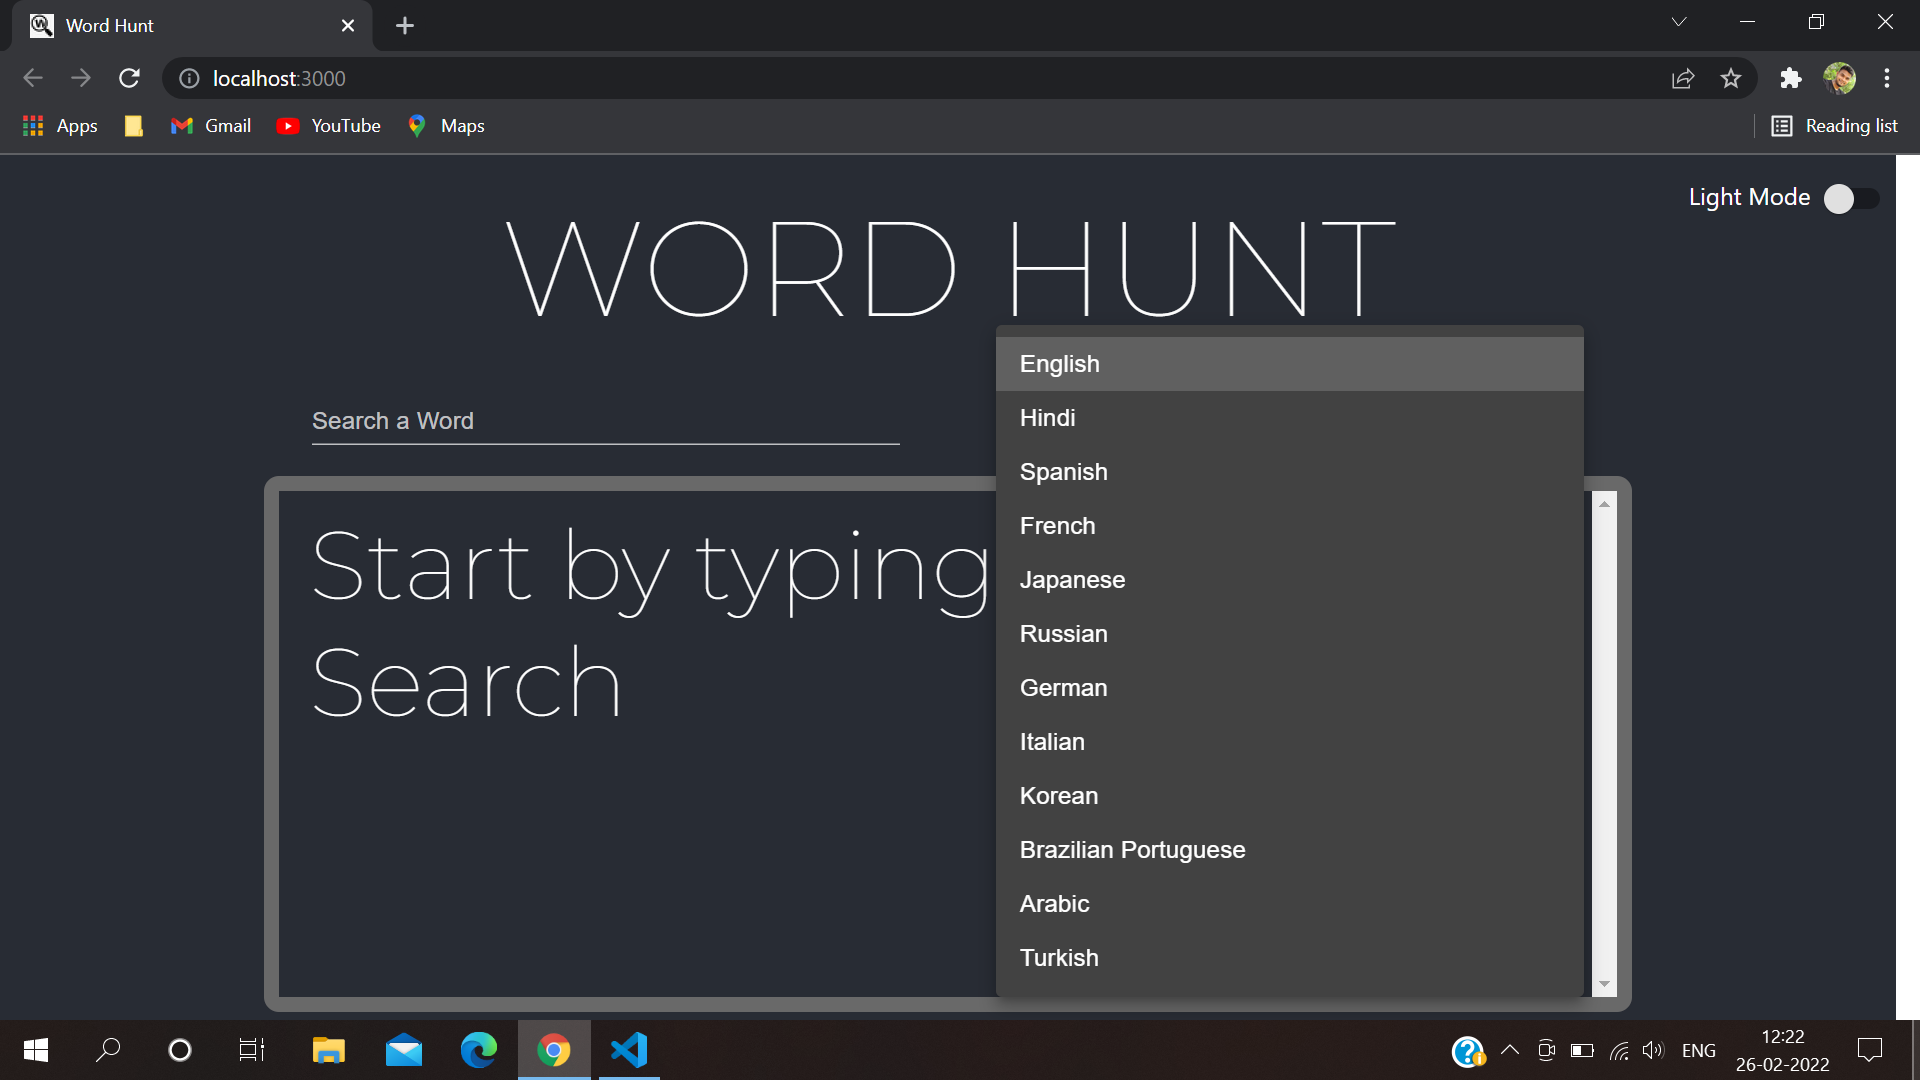The height and width of the screenshot is (1080, 1920).
Task: Click the browser back arrow
Action: coord(33,78)
